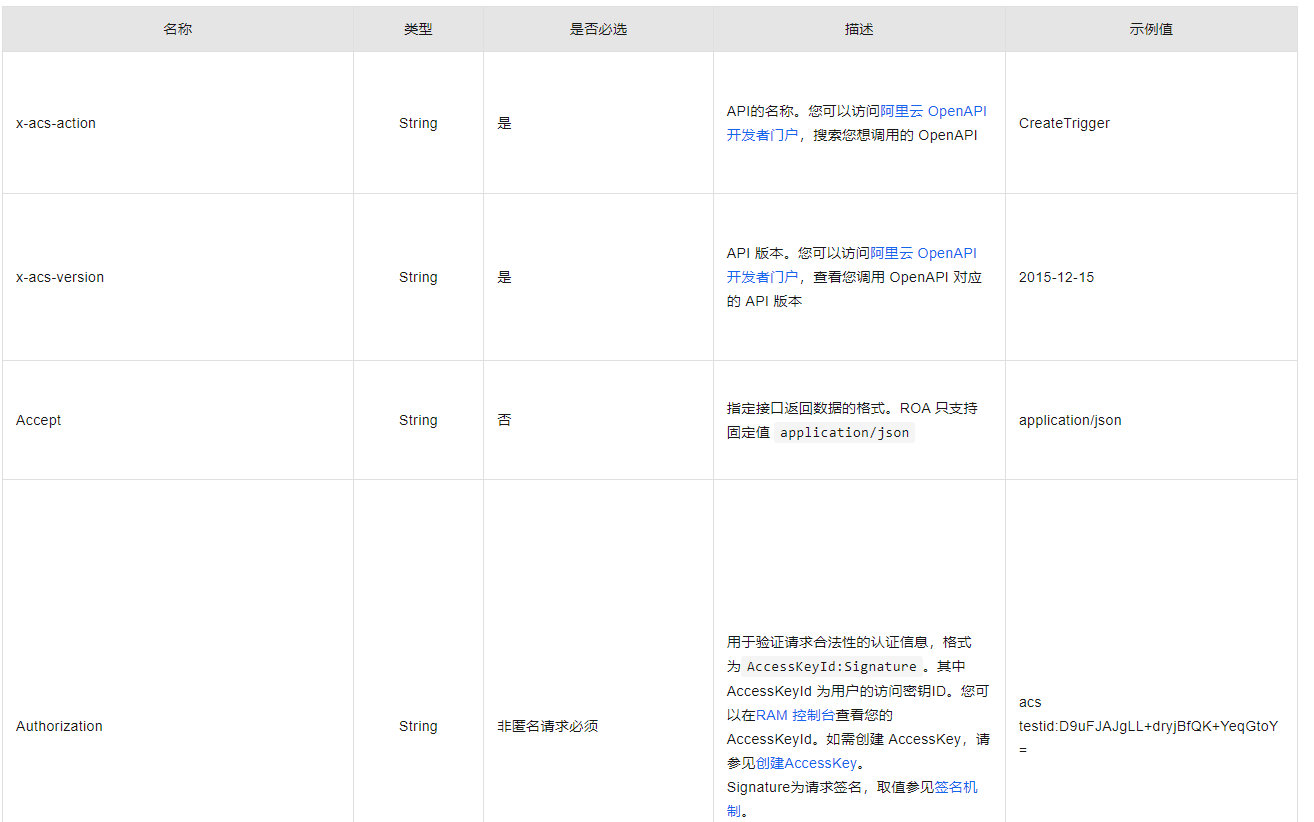This screenshot has width=1314, height=822.
Task: Open the 阿里云 OpenAPI link in the x-acs-action row
Action: pos(933,111)
